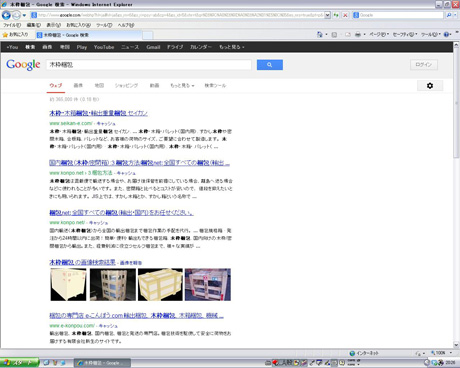Image resolution: width=460 pixels, height=368 pixels.
Task: Click the second wooden frame image thumbnail
Action: point(113,285)
